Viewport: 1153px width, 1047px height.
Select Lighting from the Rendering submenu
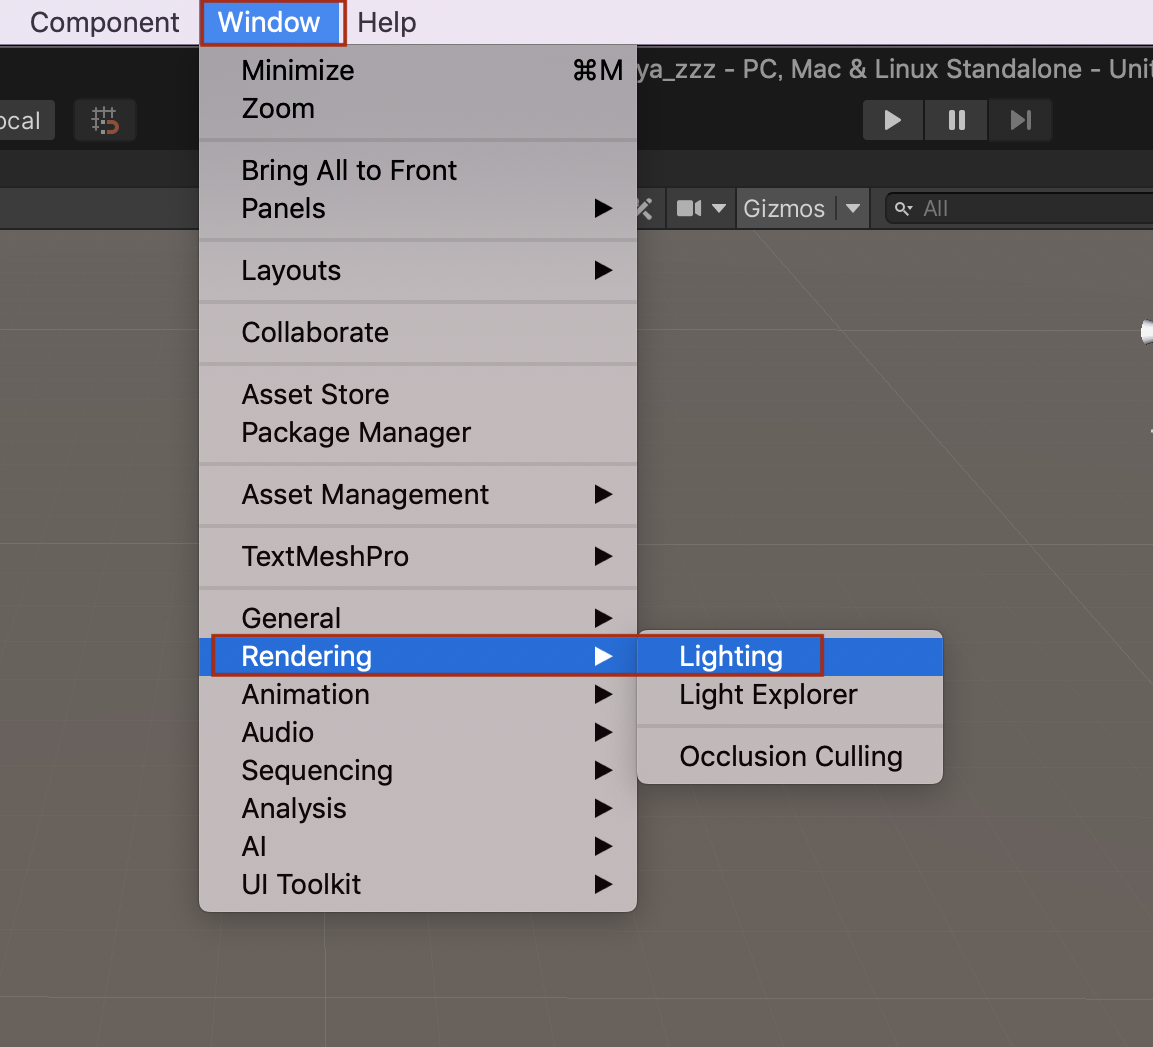pos(730,656)
